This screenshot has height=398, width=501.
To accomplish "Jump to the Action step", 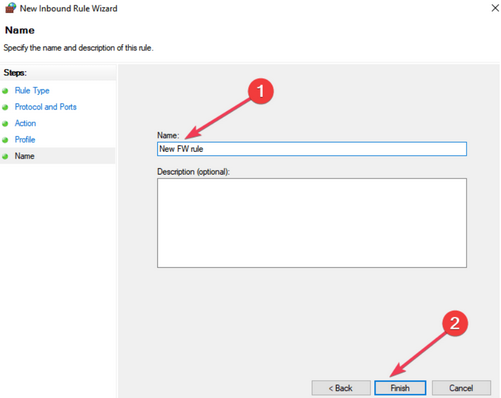I will (25, 123).
